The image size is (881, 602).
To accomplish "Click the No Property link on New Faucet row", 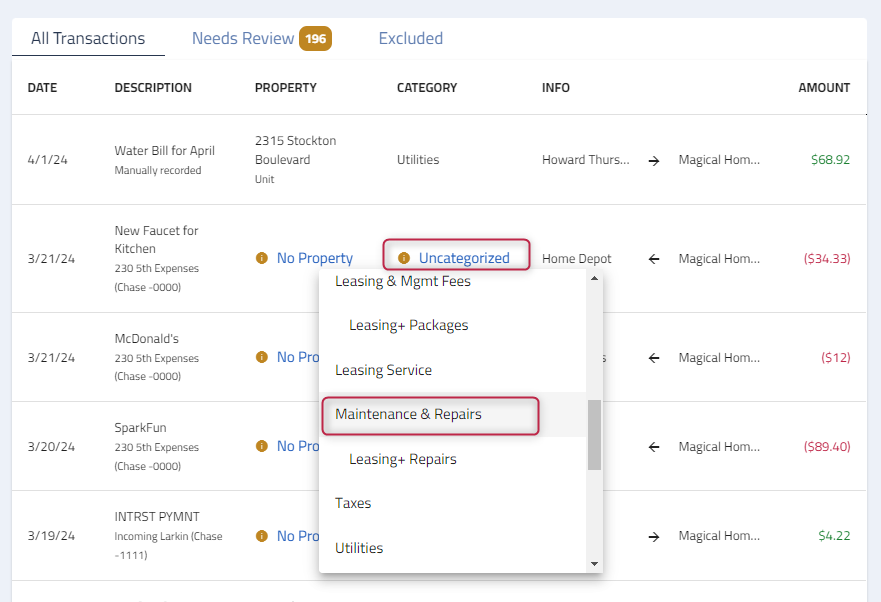I will click(313, 258).
